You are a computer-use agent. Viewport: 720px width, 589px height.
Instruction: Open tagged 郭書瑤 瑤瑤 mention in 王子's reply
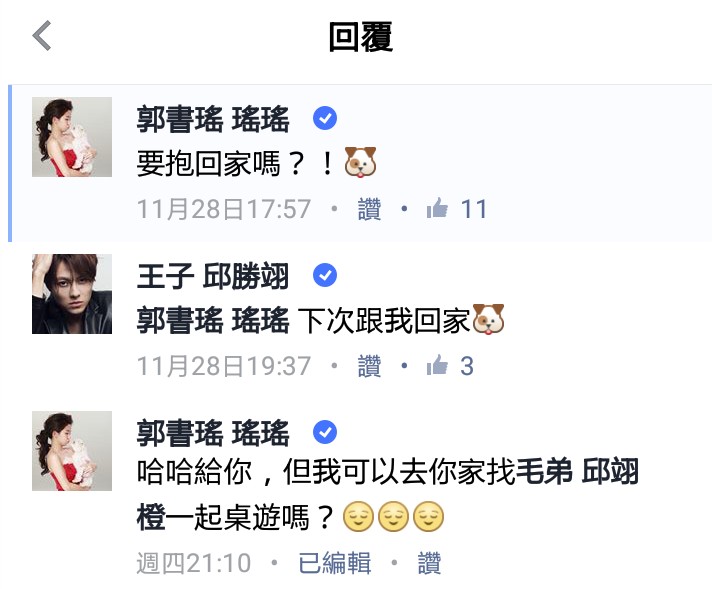tap(213, 320)
